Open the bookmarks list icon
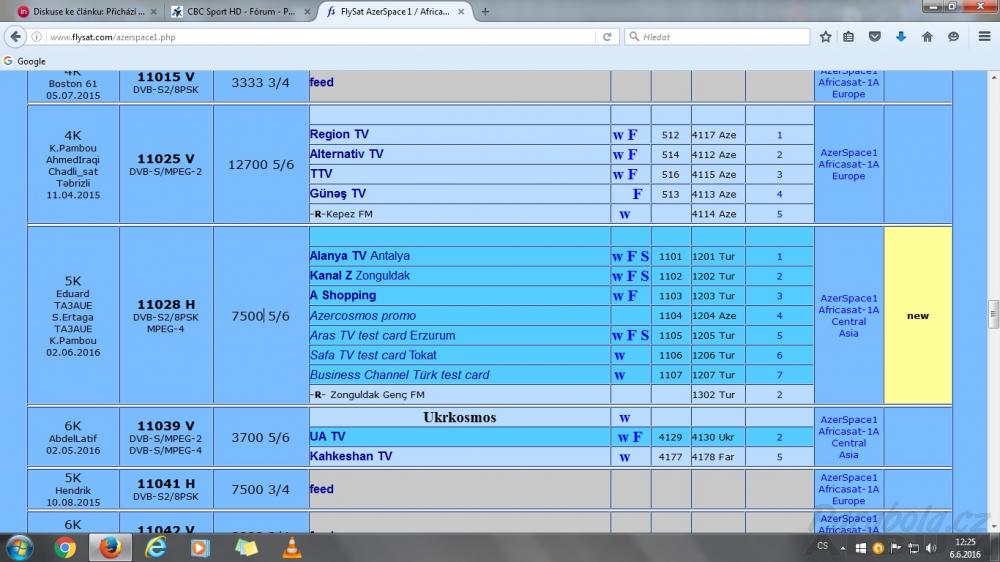 pos(848,37)
